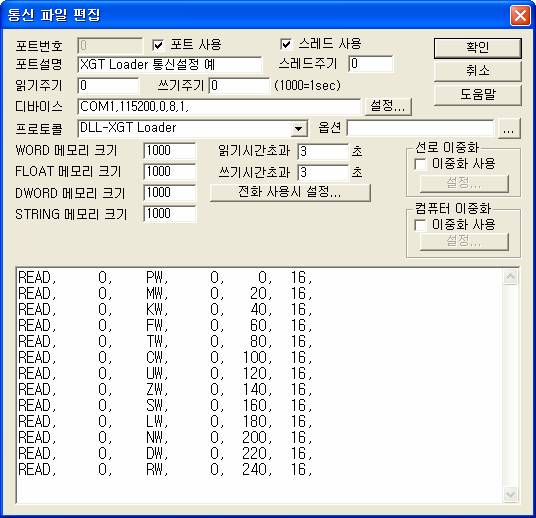Focus the 쓰기주기 input field

(239, 85)
